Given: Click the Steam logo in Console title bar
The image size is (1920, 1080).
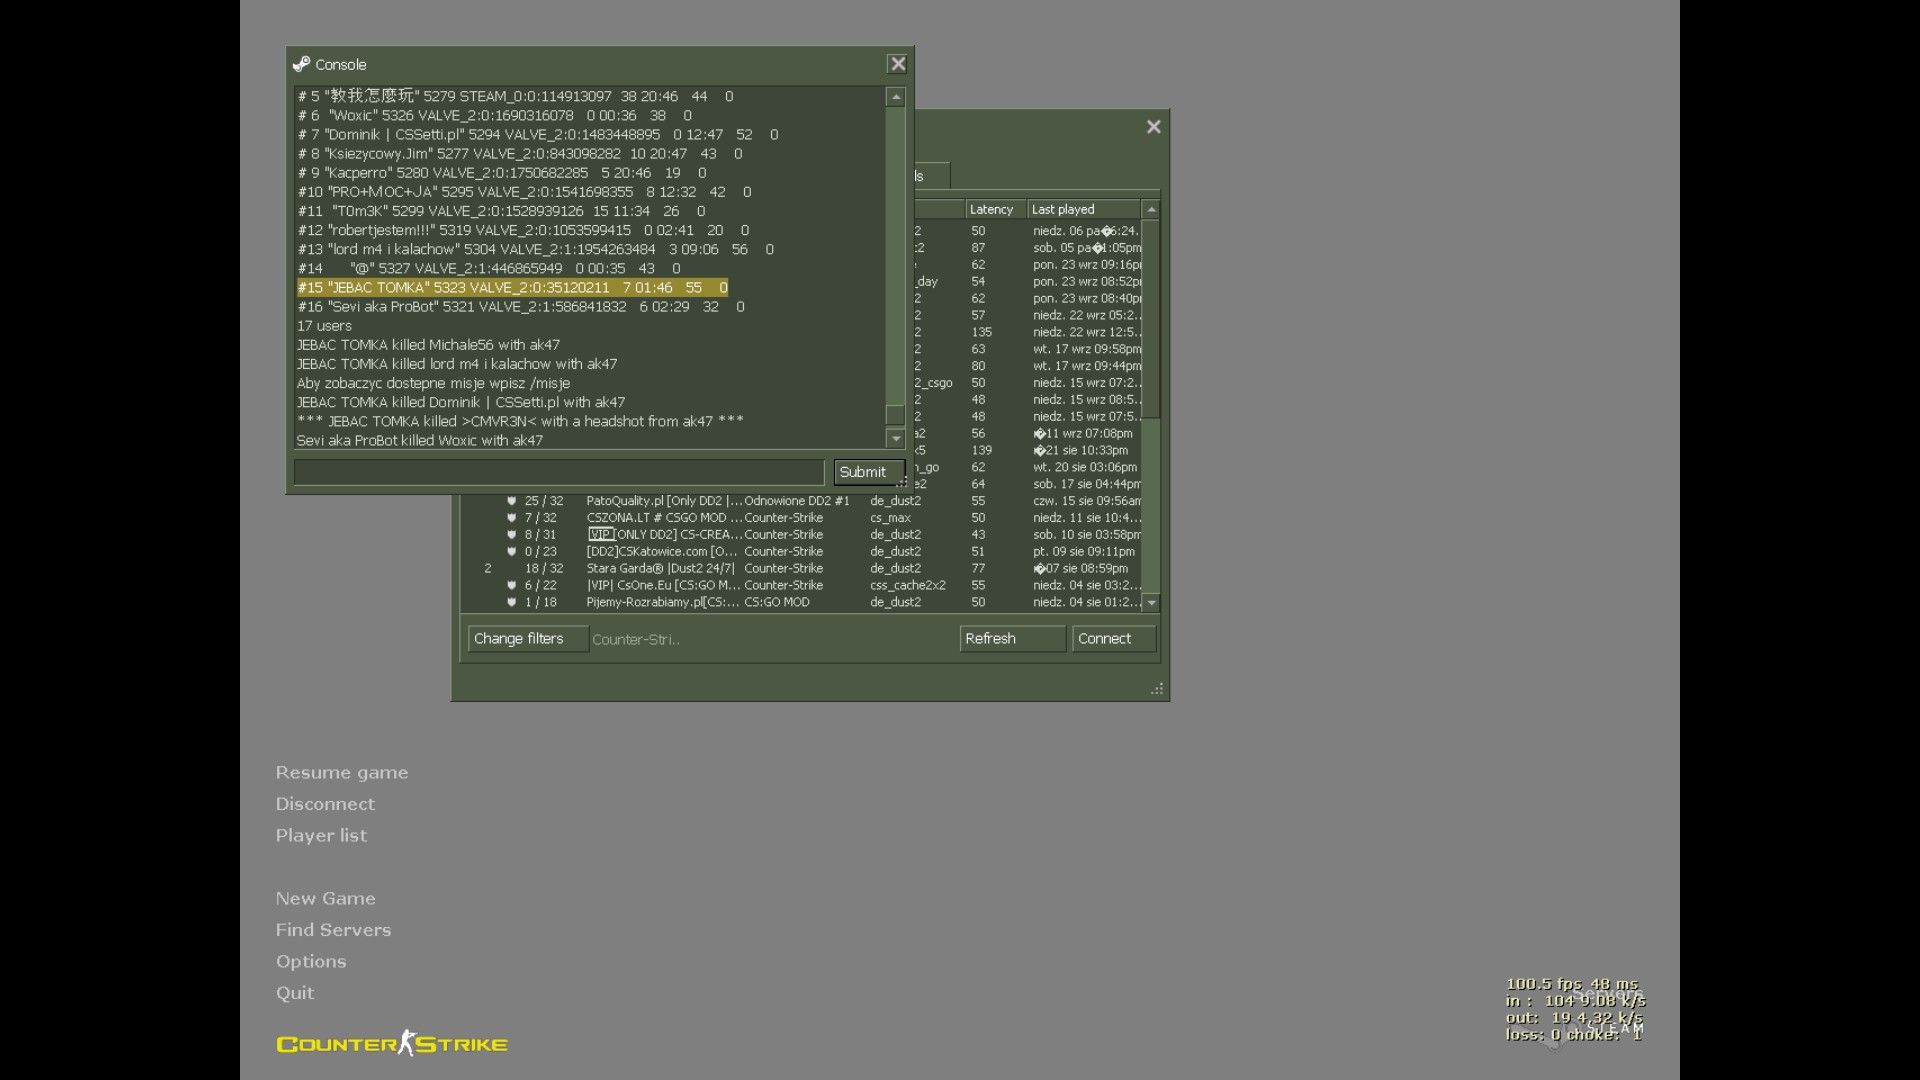Looking at the screenshot, I should coord(301,64).
